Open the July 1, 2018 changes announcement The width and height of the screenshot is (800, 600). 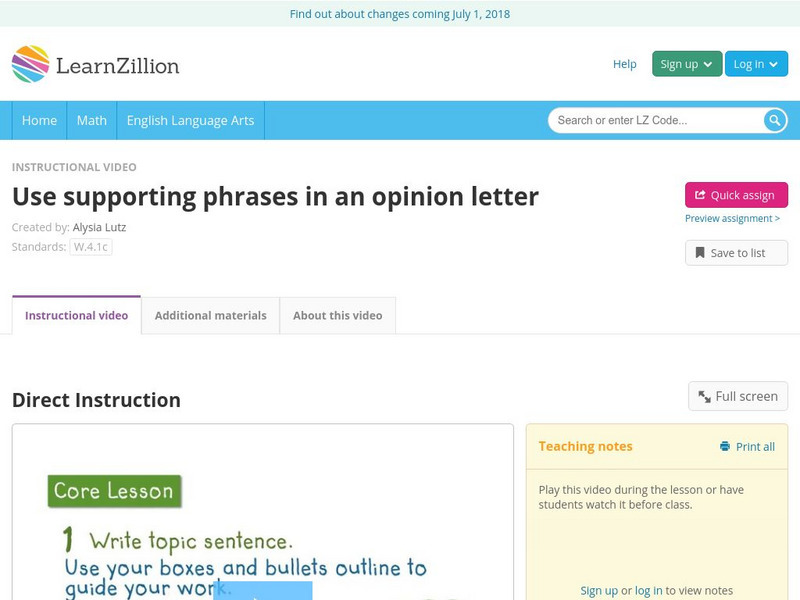(x=400, y=14)
